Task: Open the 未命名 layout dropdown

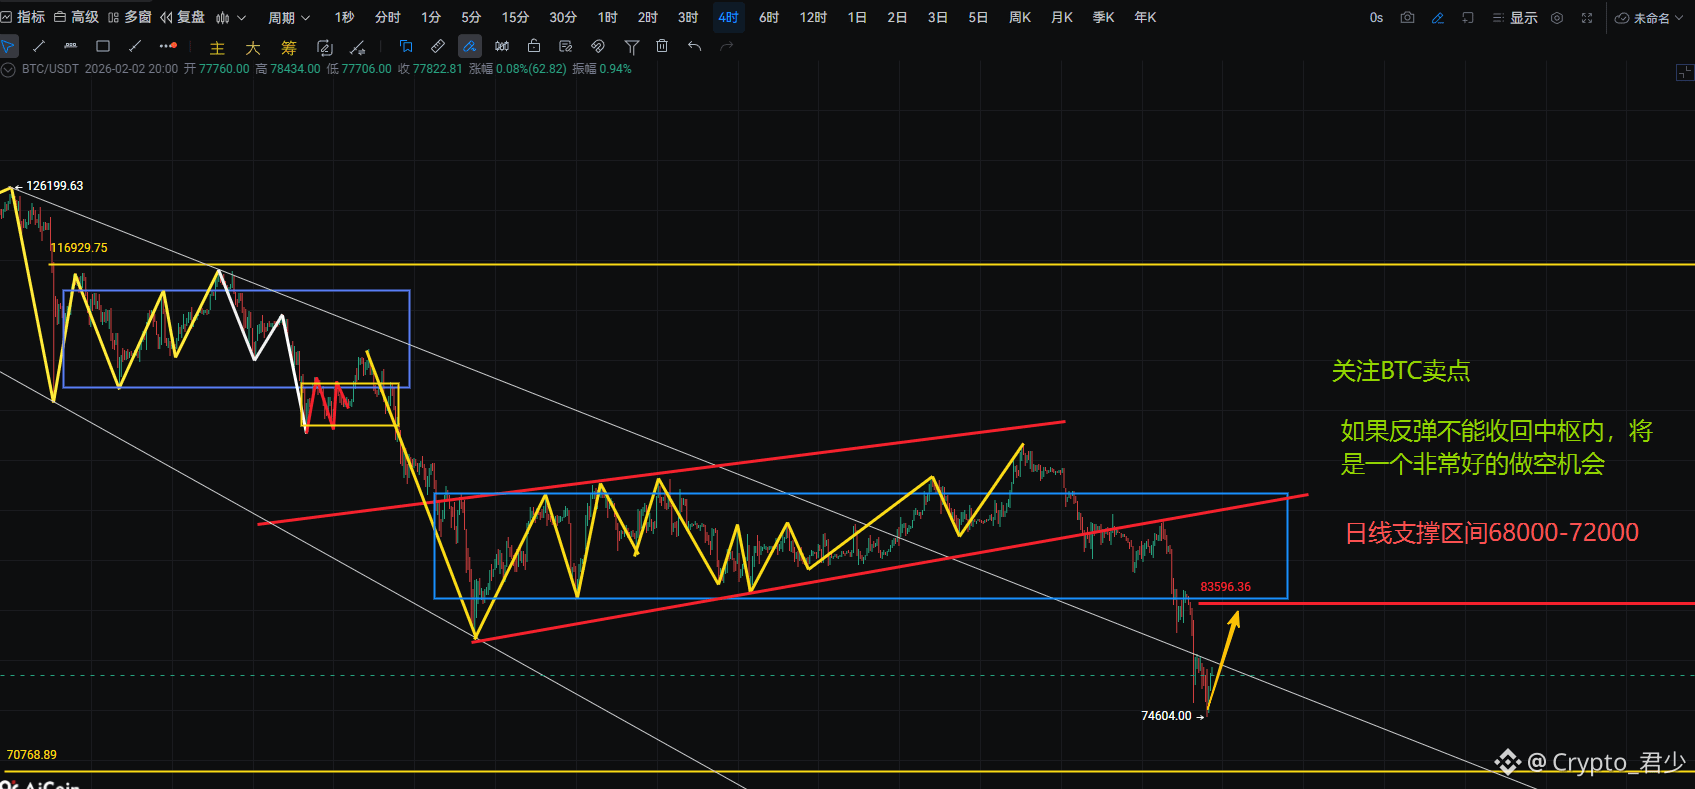Action: [1649, 18]
